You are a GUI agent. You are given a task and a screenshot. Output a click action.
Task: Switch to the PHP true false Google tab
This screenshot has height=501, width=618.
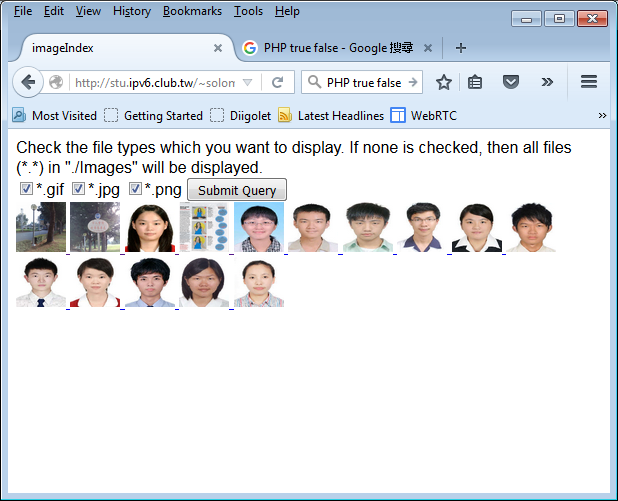[335, 48]
